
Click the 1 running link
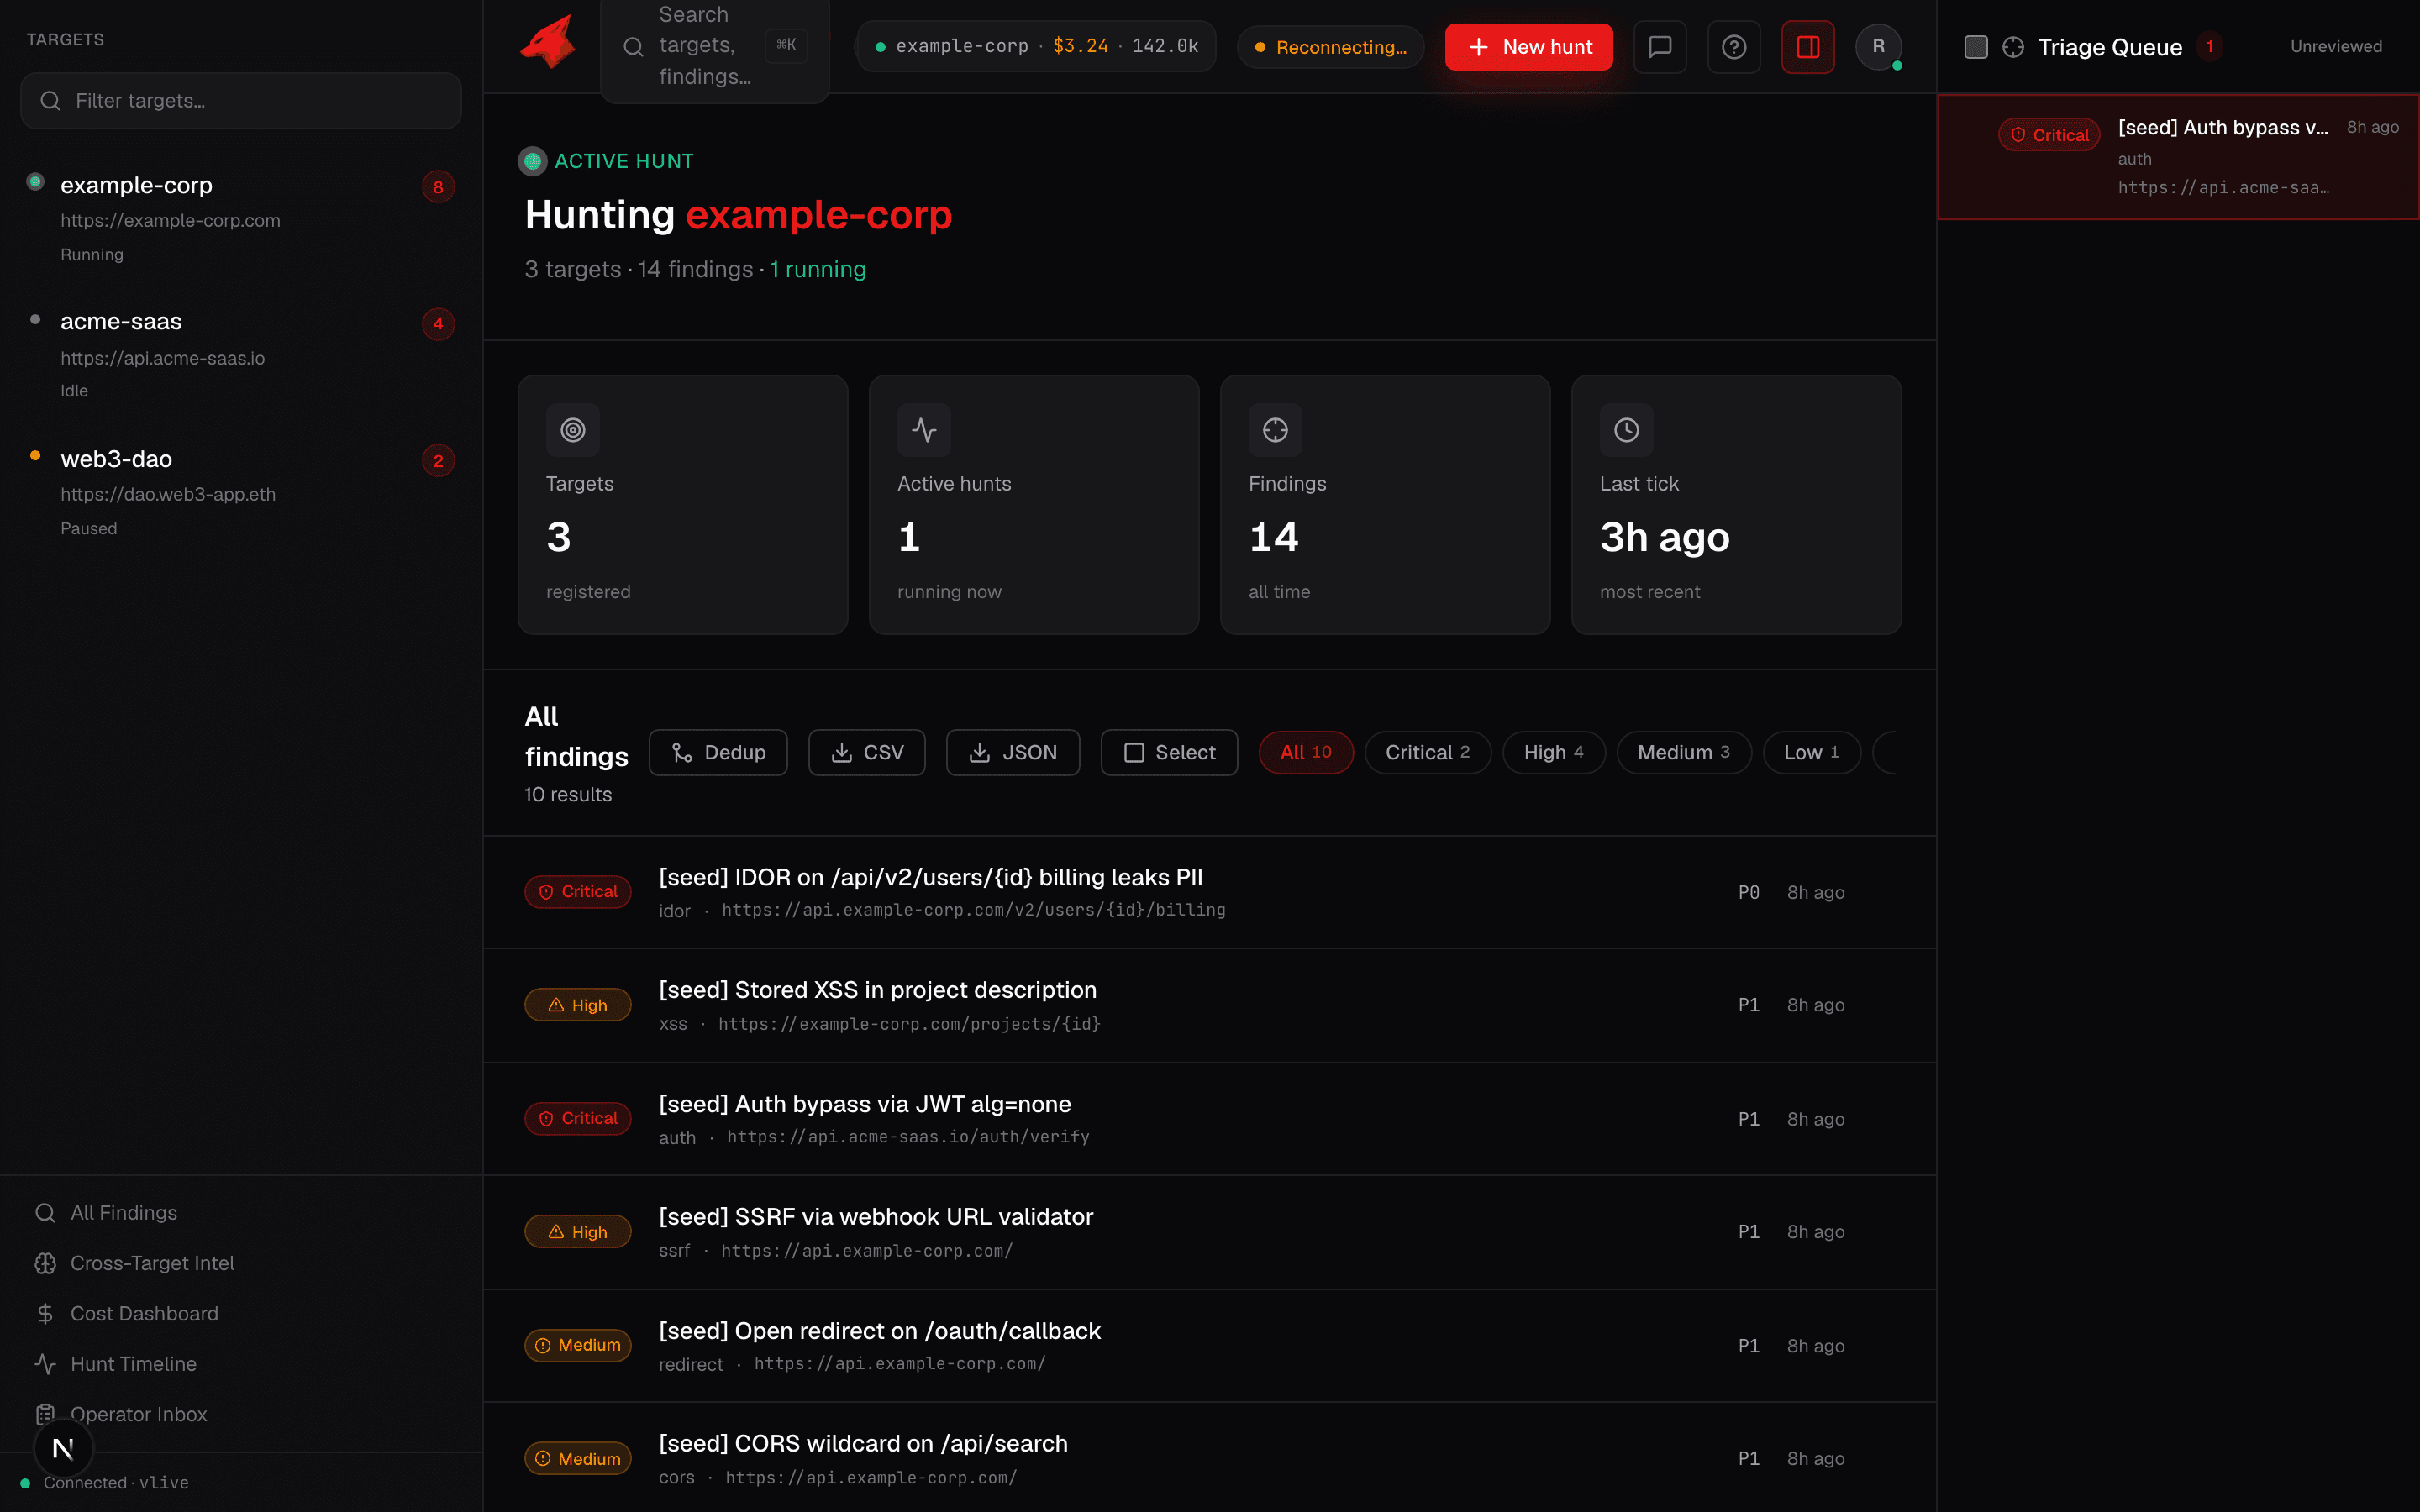pyautogui.click(x=818, y=270)
